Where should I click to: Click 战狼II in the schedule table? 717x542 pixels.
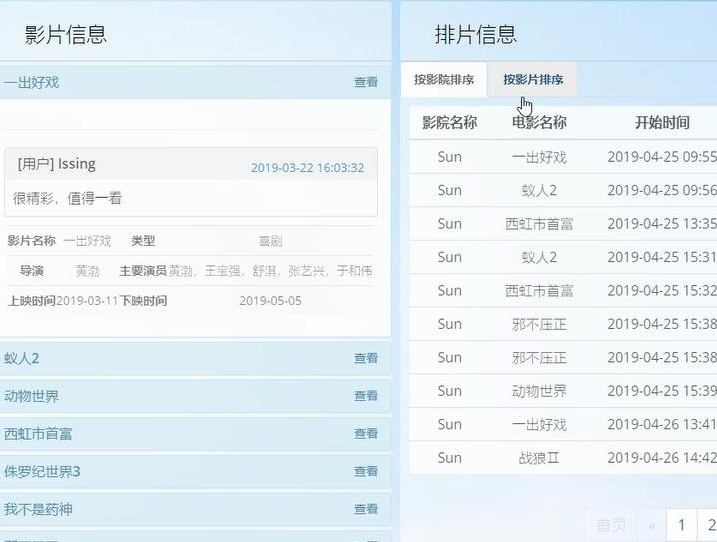pos(539,458)
